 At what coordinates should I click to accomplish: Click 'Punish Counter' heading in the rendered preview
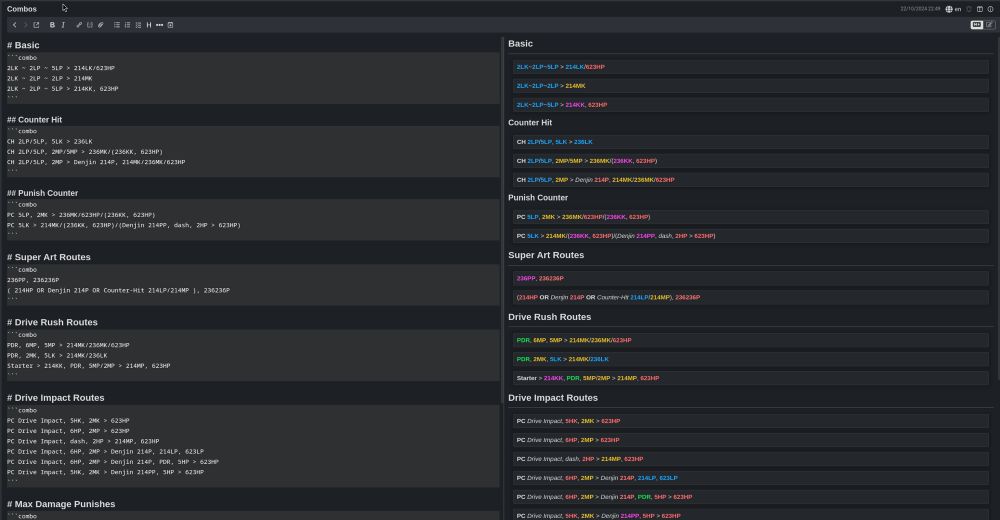(538, 198)
